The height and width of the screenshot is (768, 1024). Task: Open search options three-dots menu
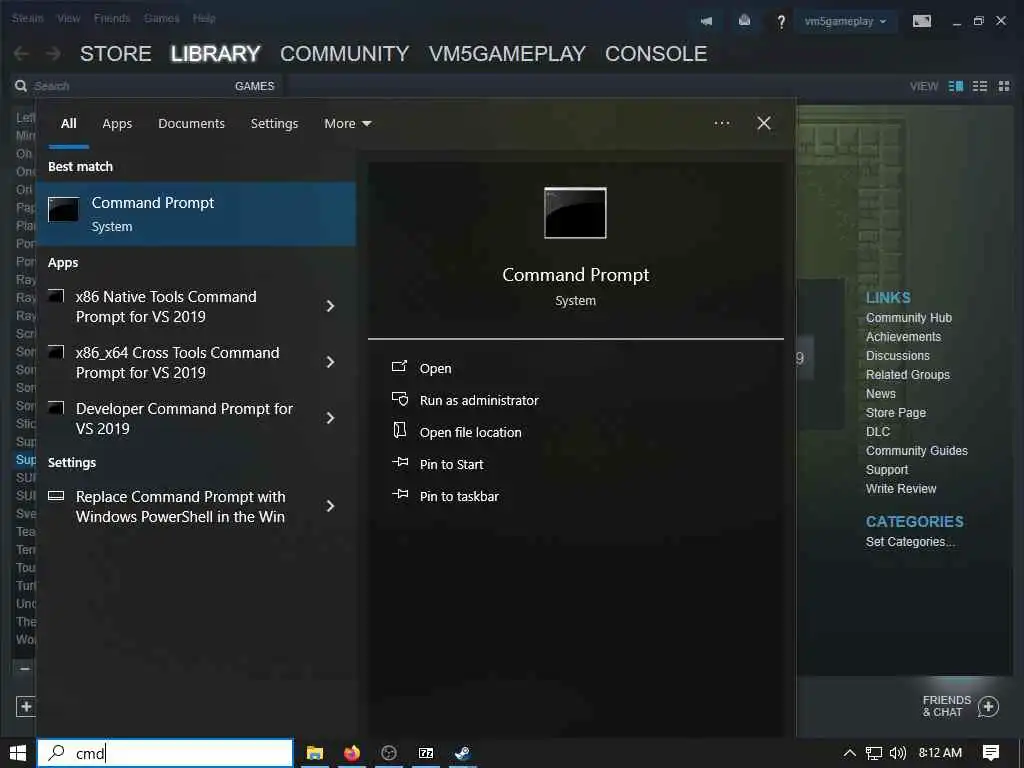[722, 123]
